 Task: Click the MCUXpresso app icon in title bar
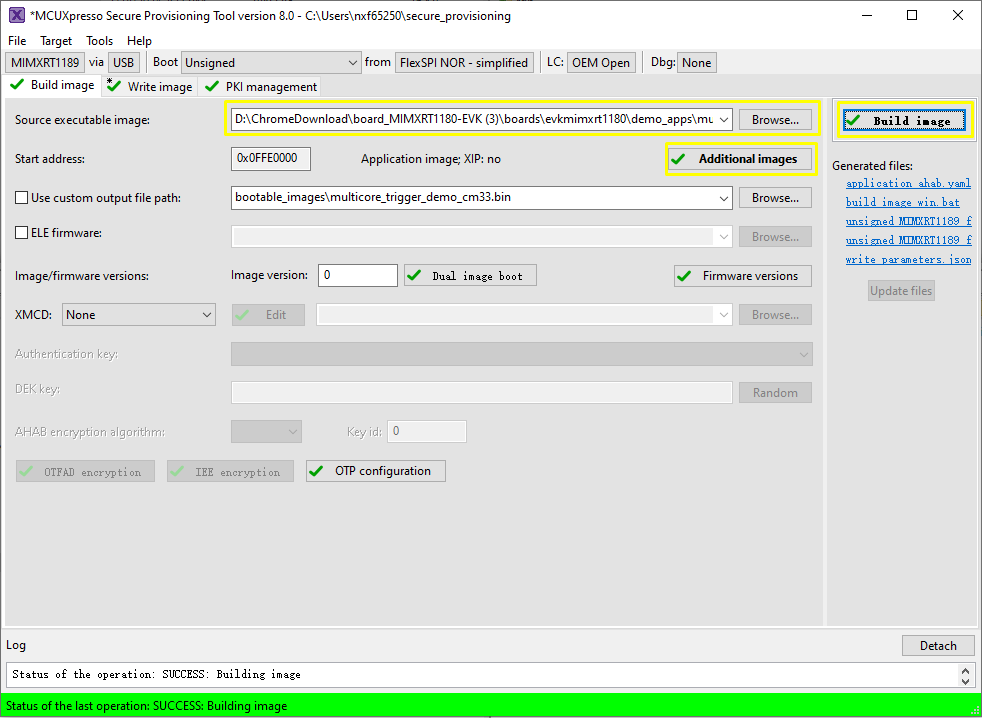[16, 16]
